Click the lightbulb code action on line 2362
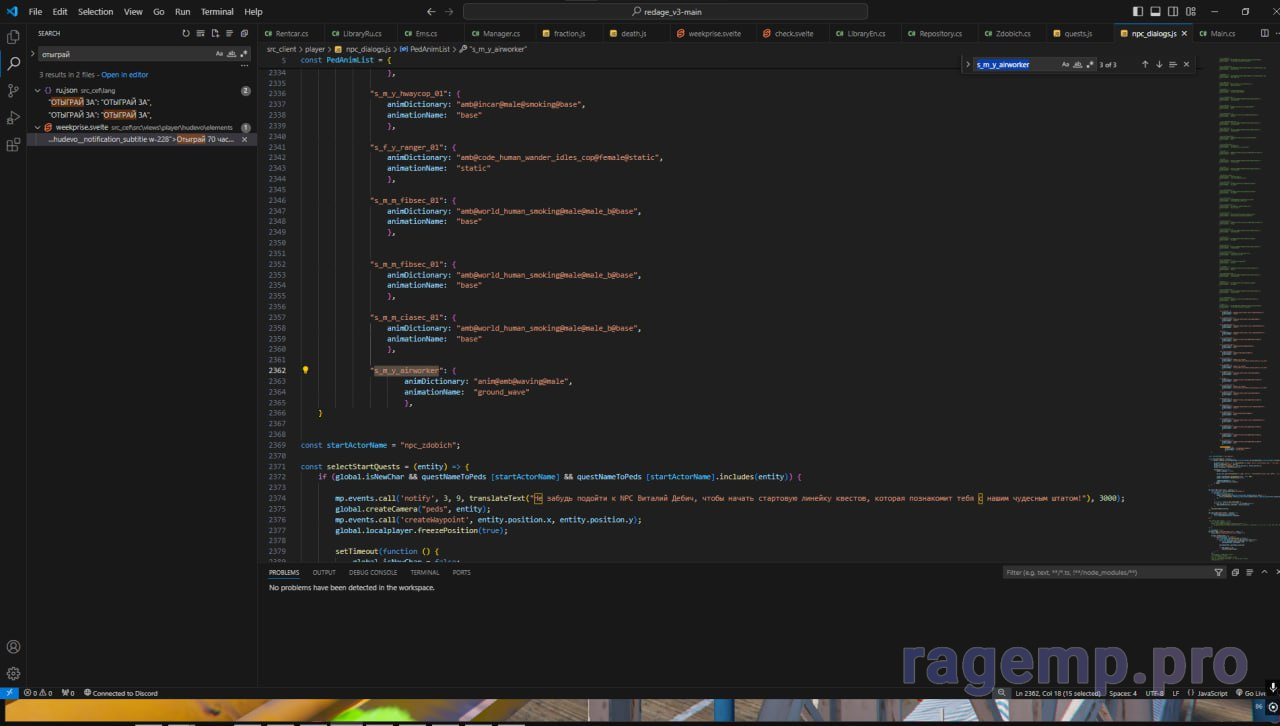1280x726 pixels. point(305,370)
